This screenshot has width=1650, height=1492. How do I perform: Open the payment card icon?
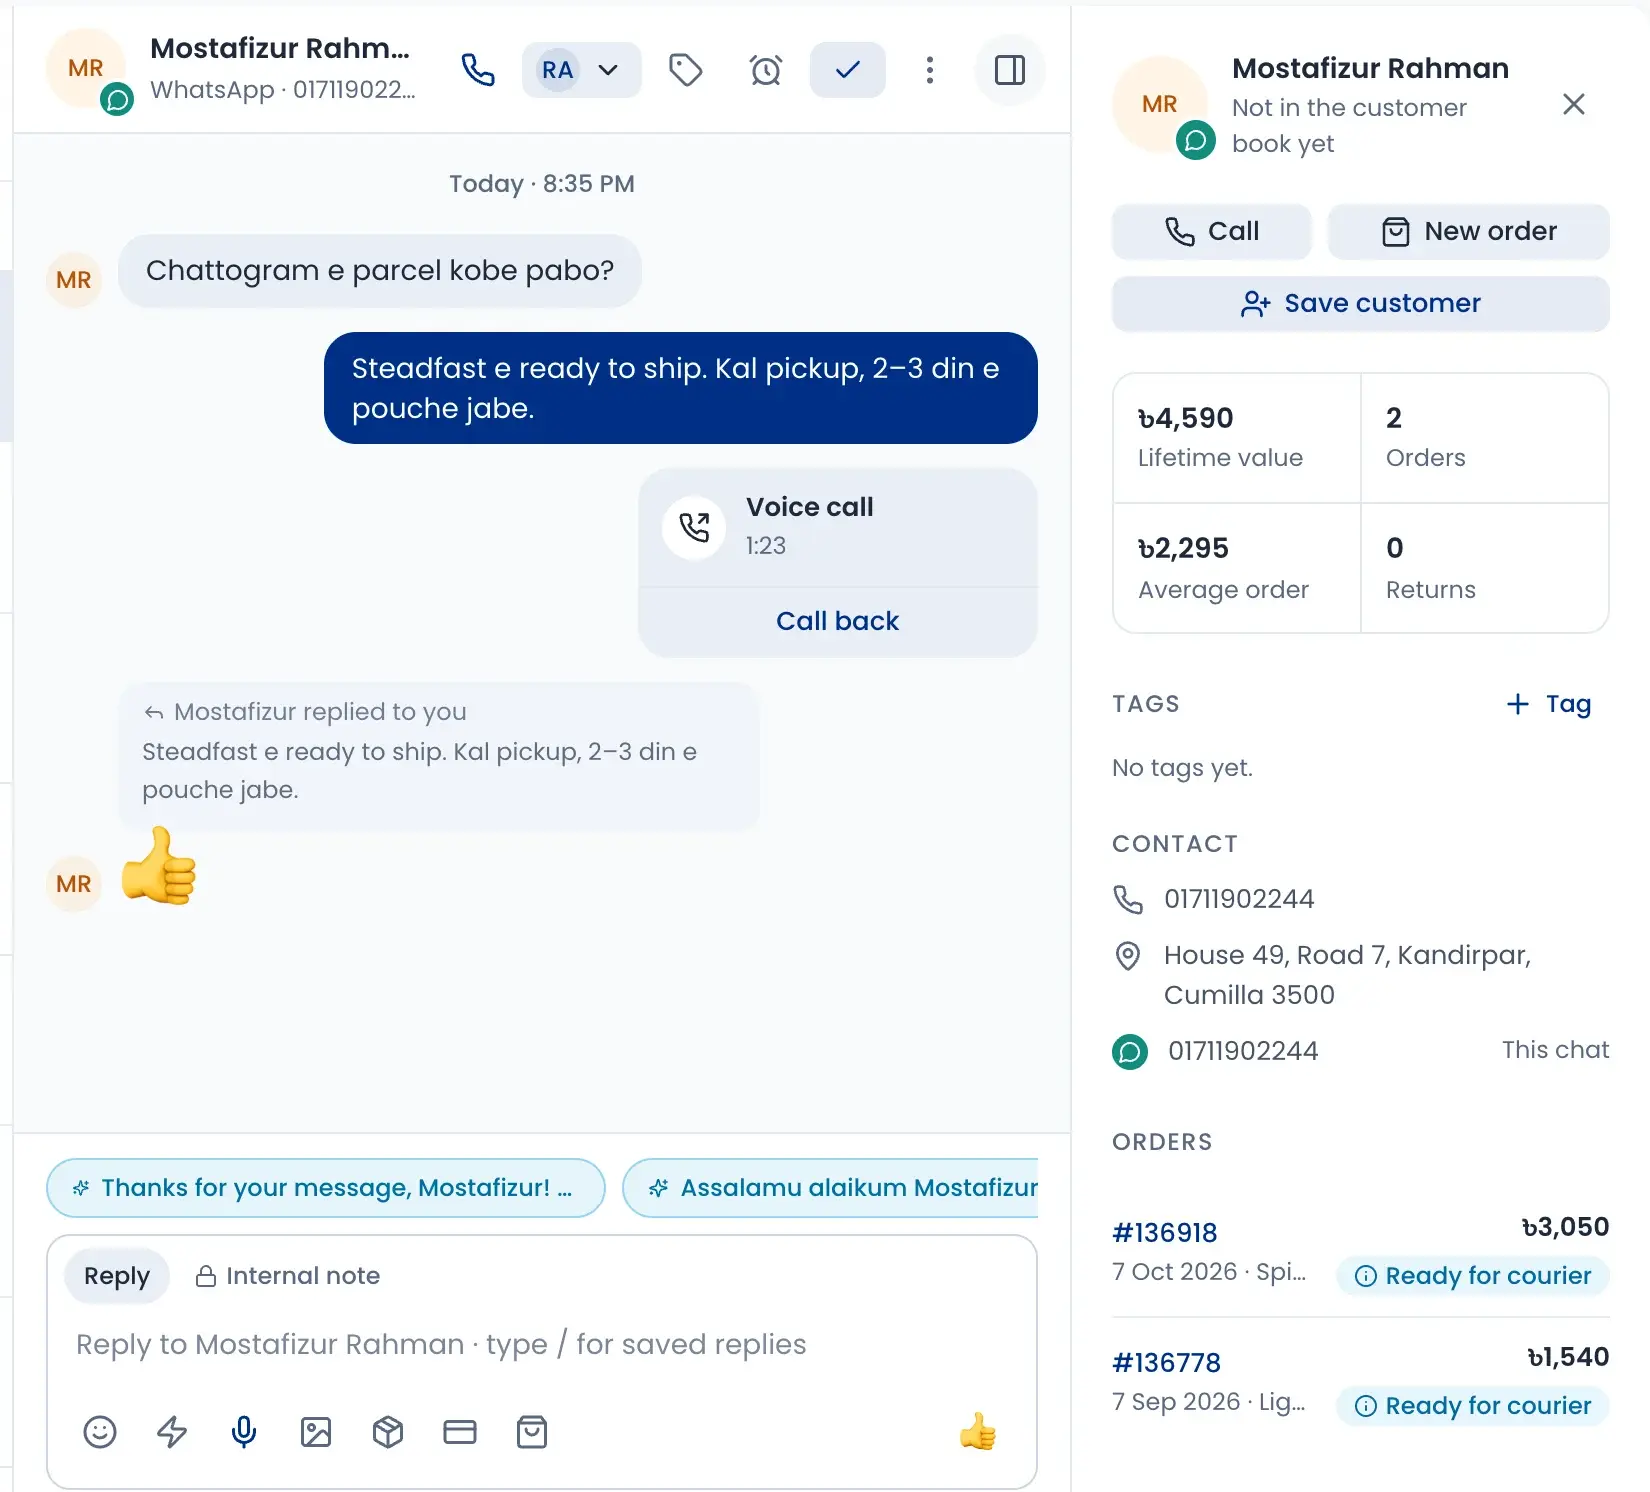click(x=460, y=1432)
